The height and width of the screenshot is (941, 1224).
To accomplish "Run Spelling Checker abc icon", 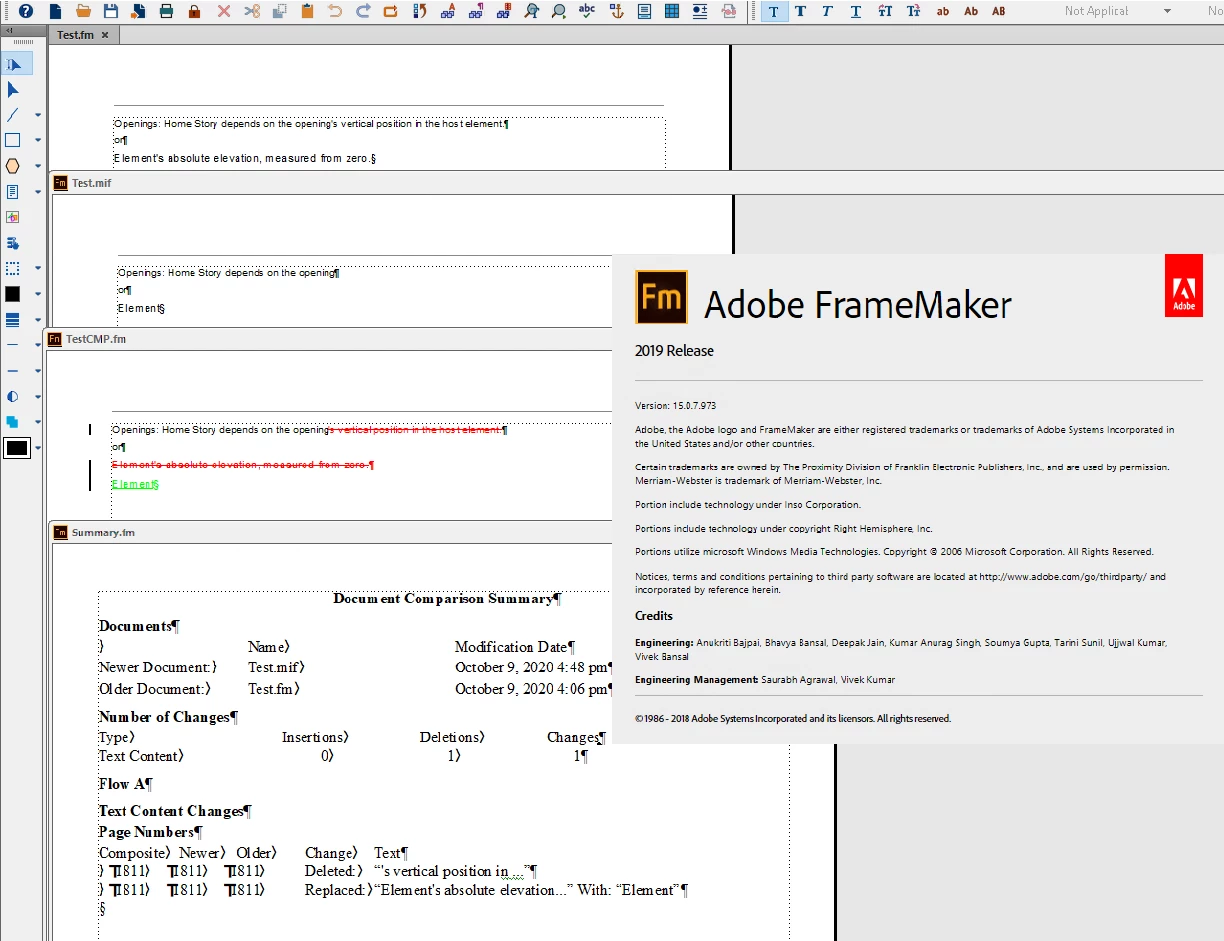I will coord(587,11).
